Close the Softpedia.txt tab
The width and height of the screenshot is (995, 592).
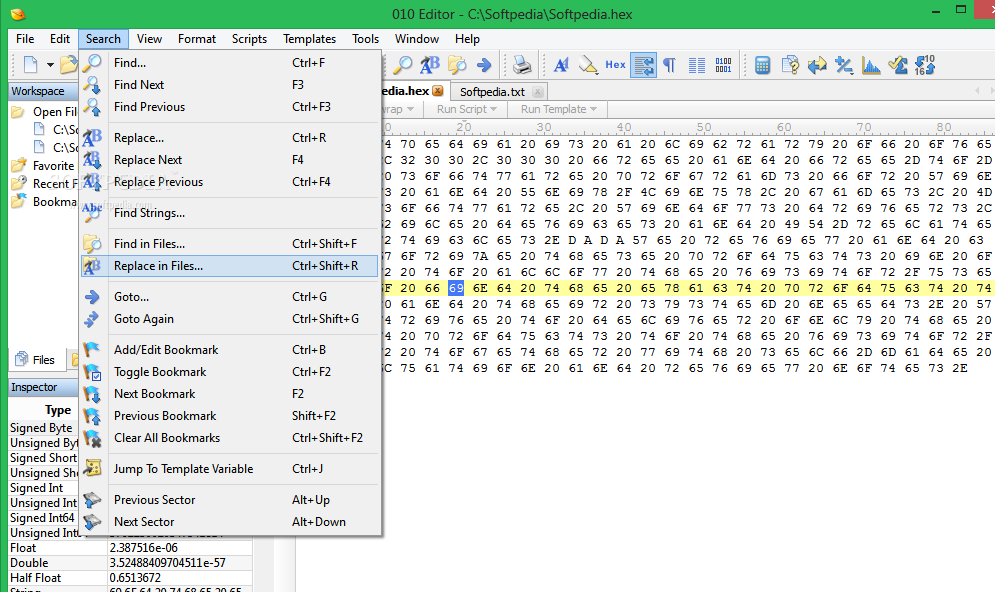pyautogui.click(x=537, y=92)
